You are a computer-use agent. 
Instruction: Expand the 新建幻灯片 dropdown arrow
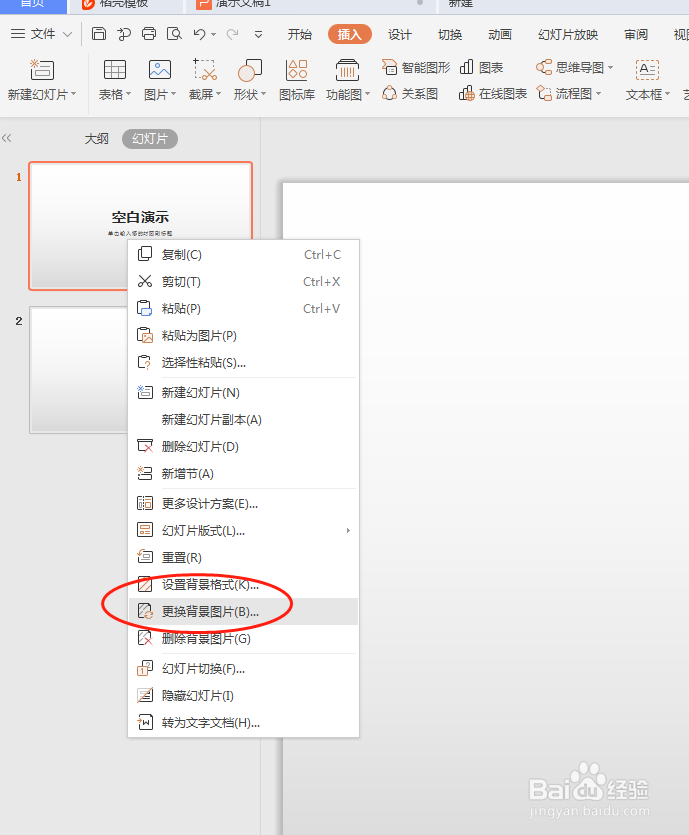tap(73, 94)
